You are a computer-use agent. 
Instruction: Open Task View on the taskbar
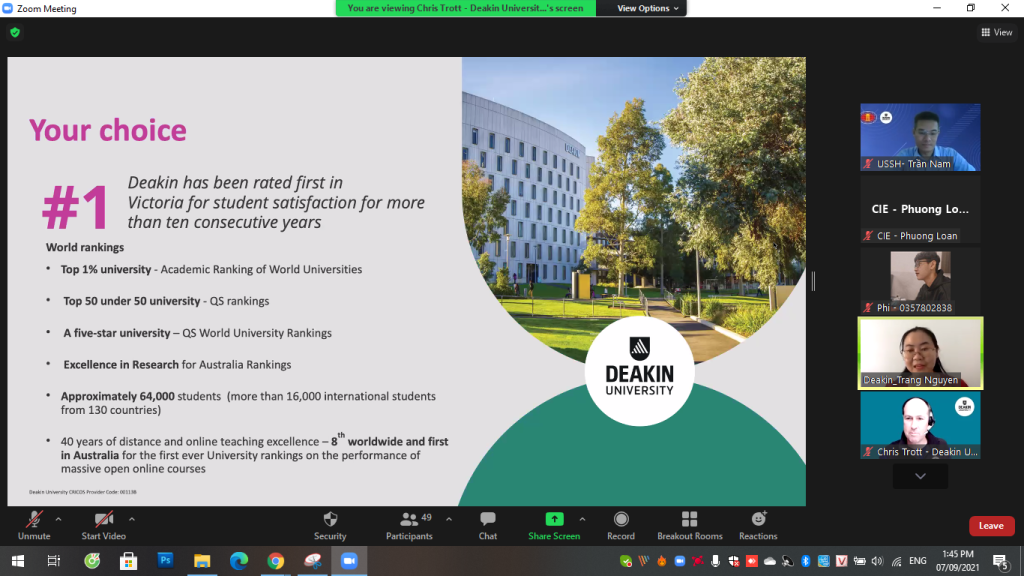tap(54, 561)
